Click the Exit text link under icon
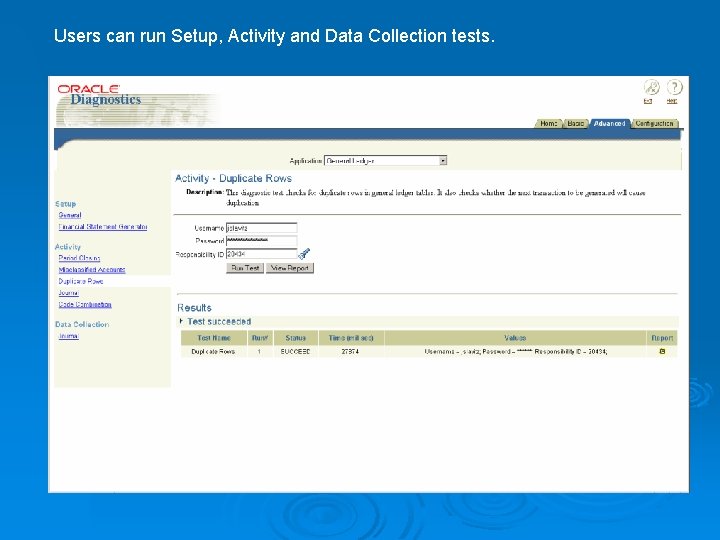This screenshot has height=540, width=720. [x=648, y=101]
